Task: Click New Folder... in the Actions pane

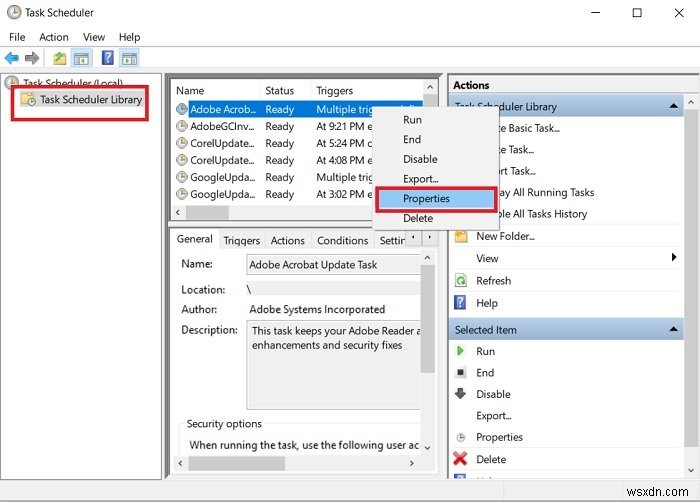Action: tap(505, 236)
